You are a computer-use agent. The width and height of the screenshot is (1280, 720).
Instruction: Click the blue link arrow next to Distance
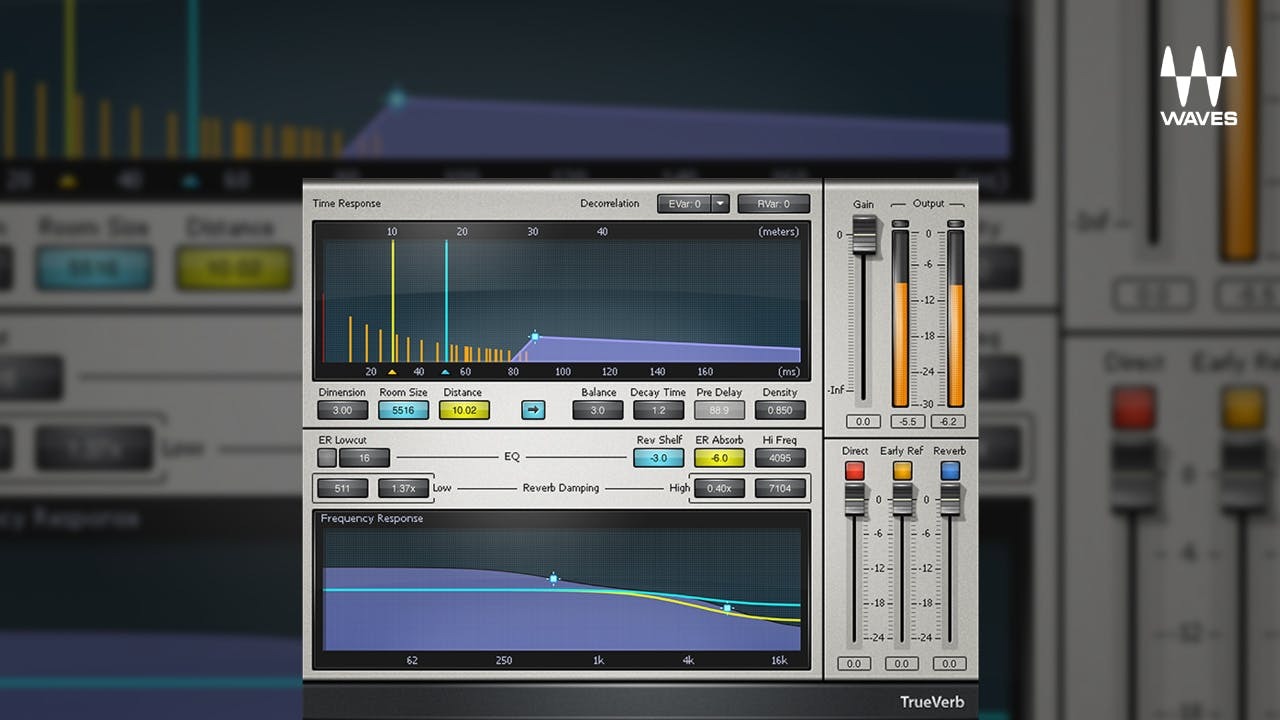click(532, 410)
